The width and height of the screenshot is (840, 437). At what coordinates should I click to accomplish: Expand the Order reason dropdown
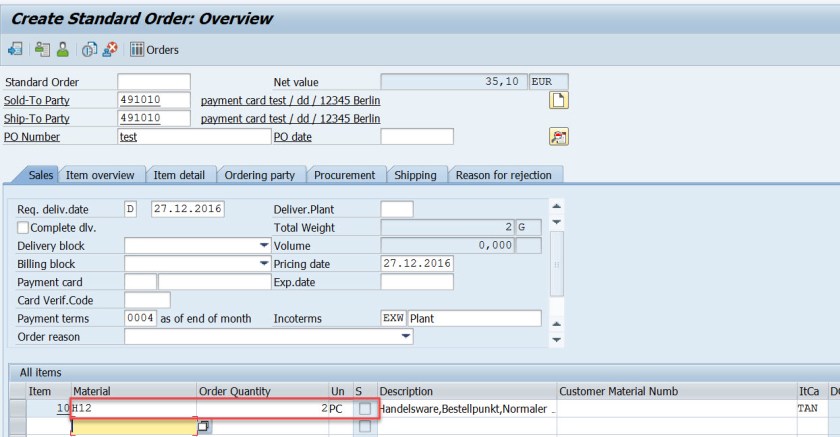tap(406, 337)
